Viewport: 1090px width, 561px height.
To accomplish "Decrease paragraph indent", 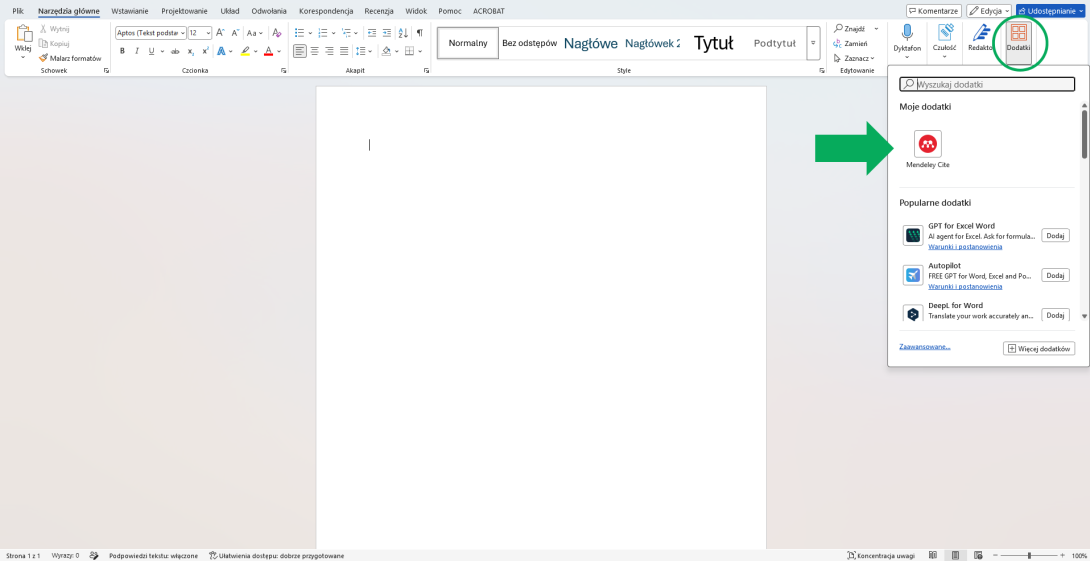I will (371, 33).
